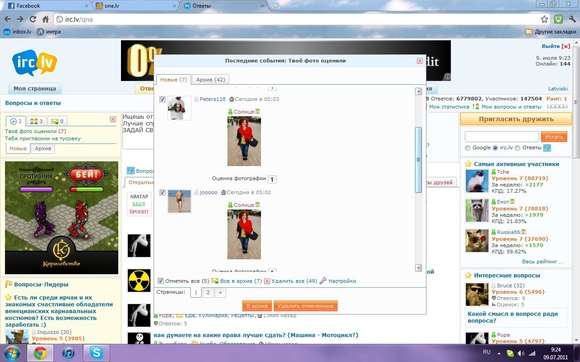
Task: Click the search input field near Искать
Action: pos(502,136)
